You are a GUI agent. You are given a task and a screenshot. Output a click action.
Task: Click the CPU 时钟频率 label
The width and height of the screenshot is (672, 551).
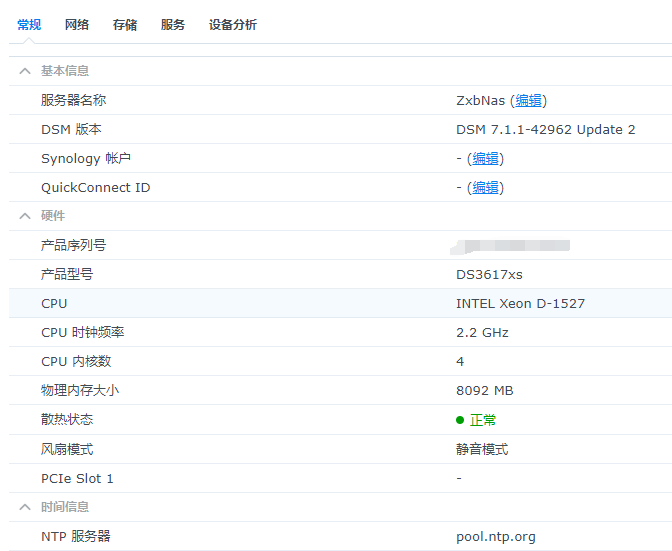pyautogui.click(x=83, y=332)
